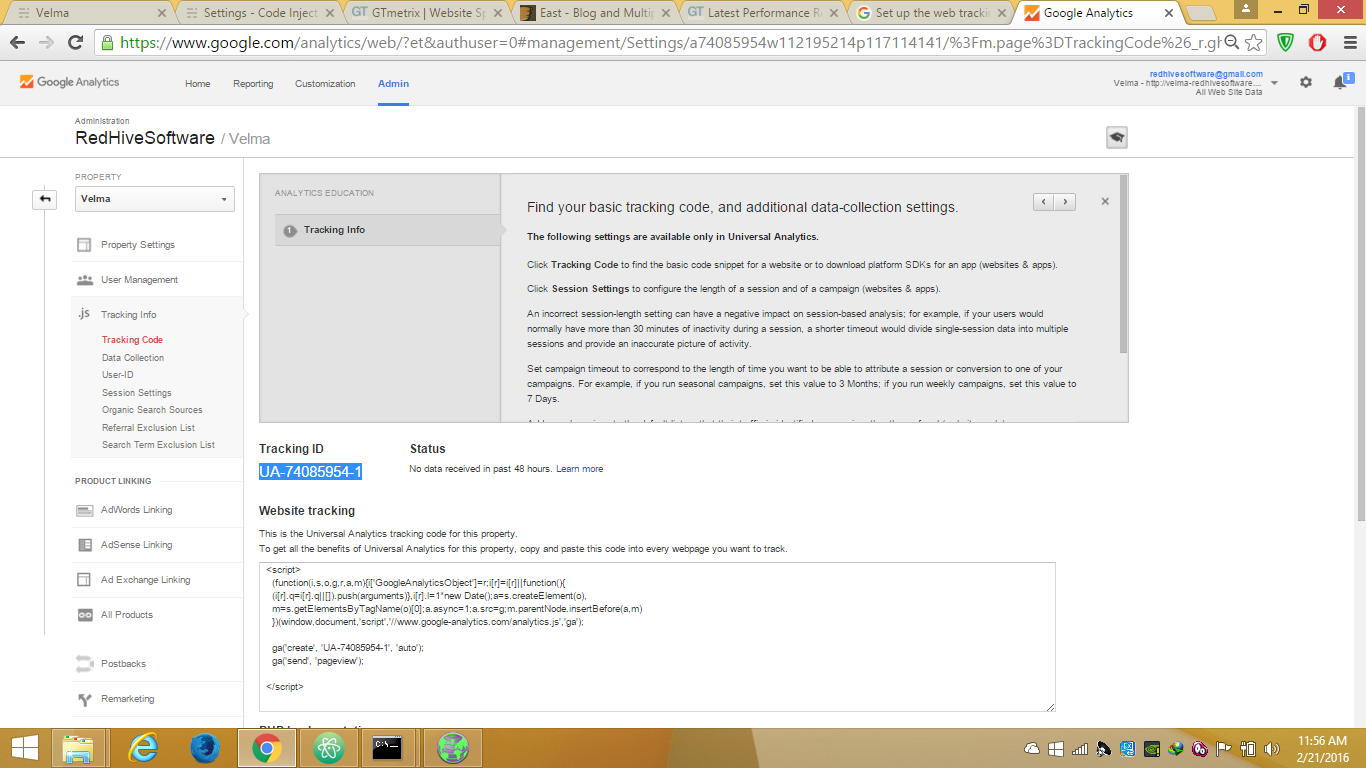This screenshot has width=1366, height=768.
Task: Open Session Settings
Action: tap(137, 393)
